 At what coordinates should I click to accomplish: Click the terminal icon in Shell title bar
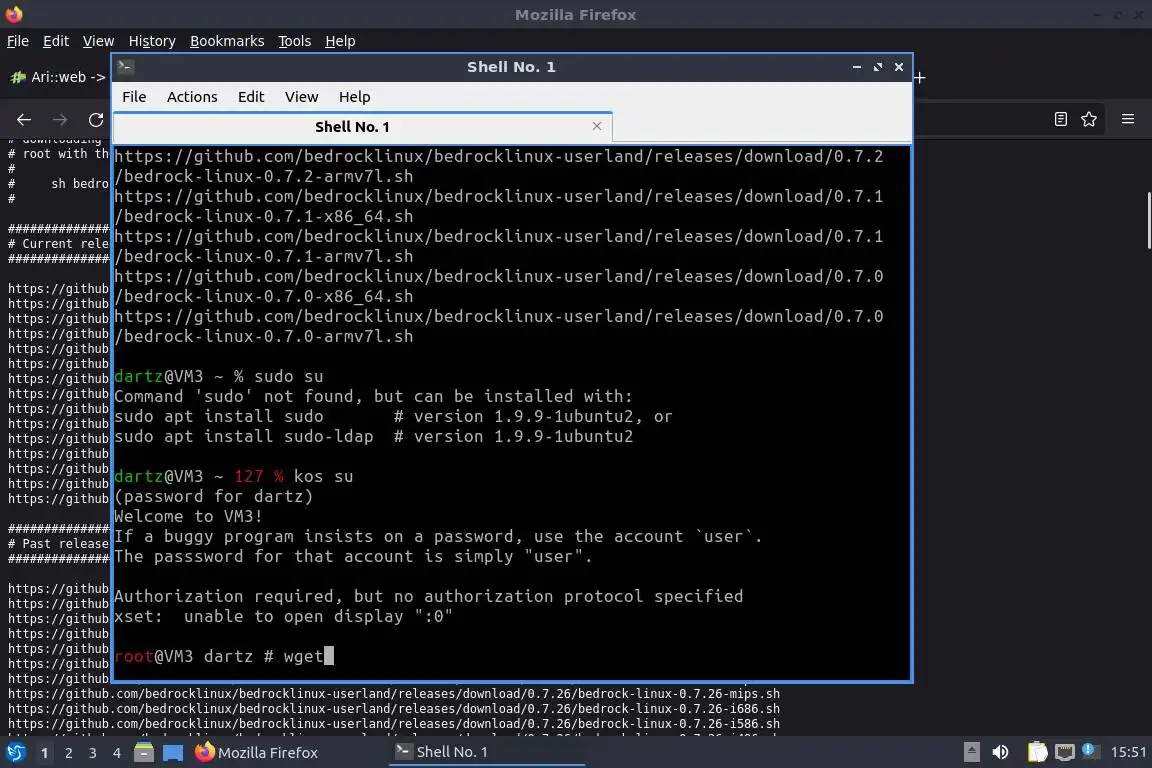tap(125, 67)
